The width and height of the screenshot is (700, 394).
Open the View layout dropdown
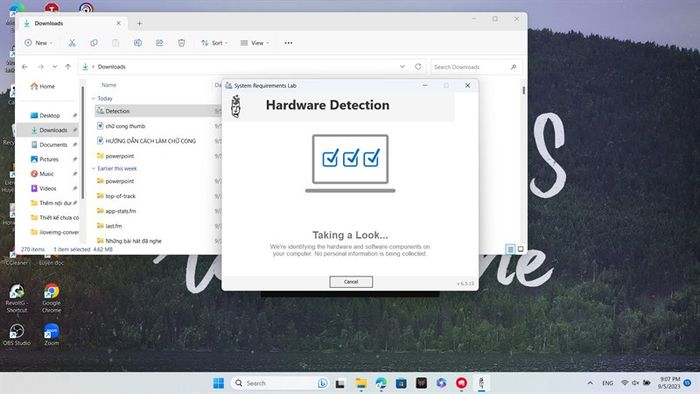[x=254, y=43]
